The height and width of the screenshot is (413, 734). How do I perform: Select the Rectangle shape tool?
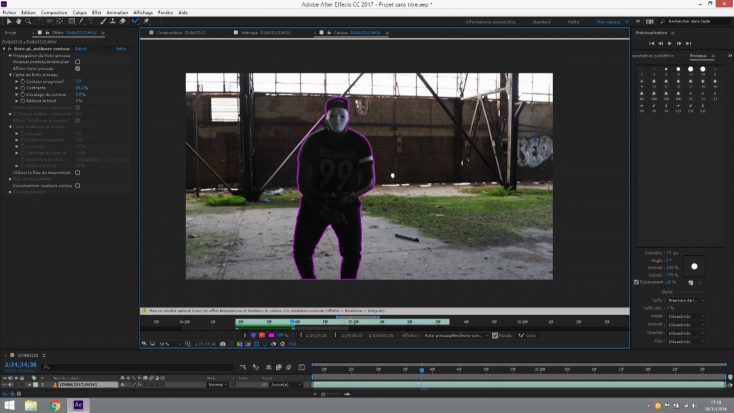[72, 21]
